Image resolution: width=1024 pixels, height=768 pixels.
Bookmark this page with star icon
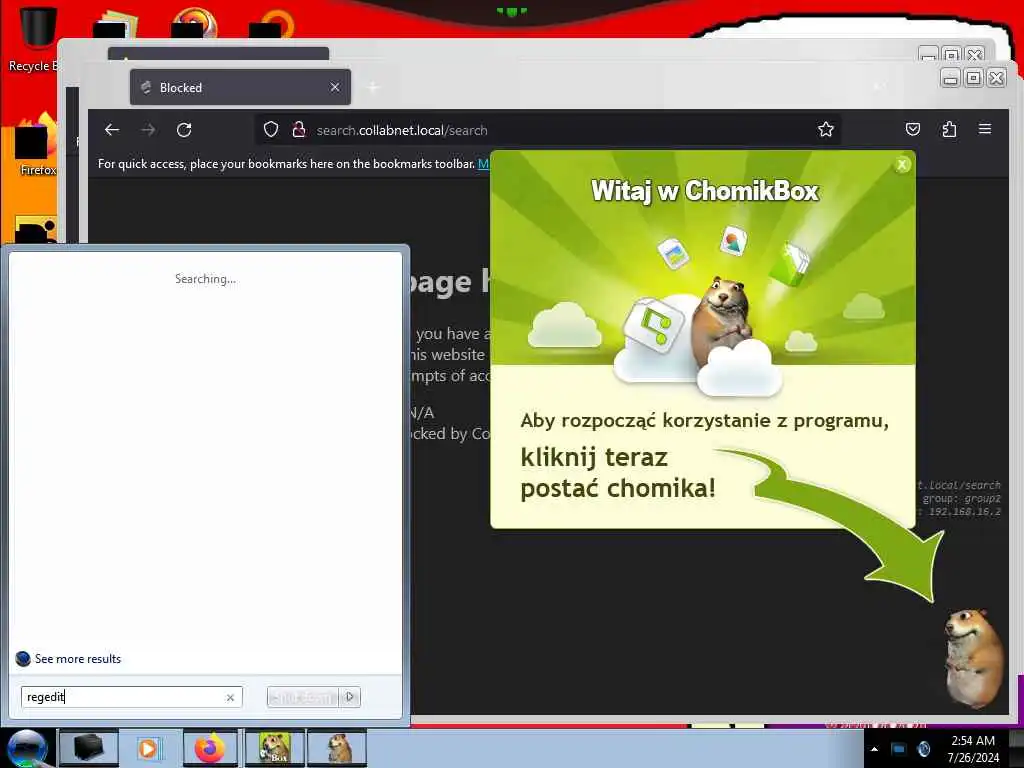click(x=825, y=129)
